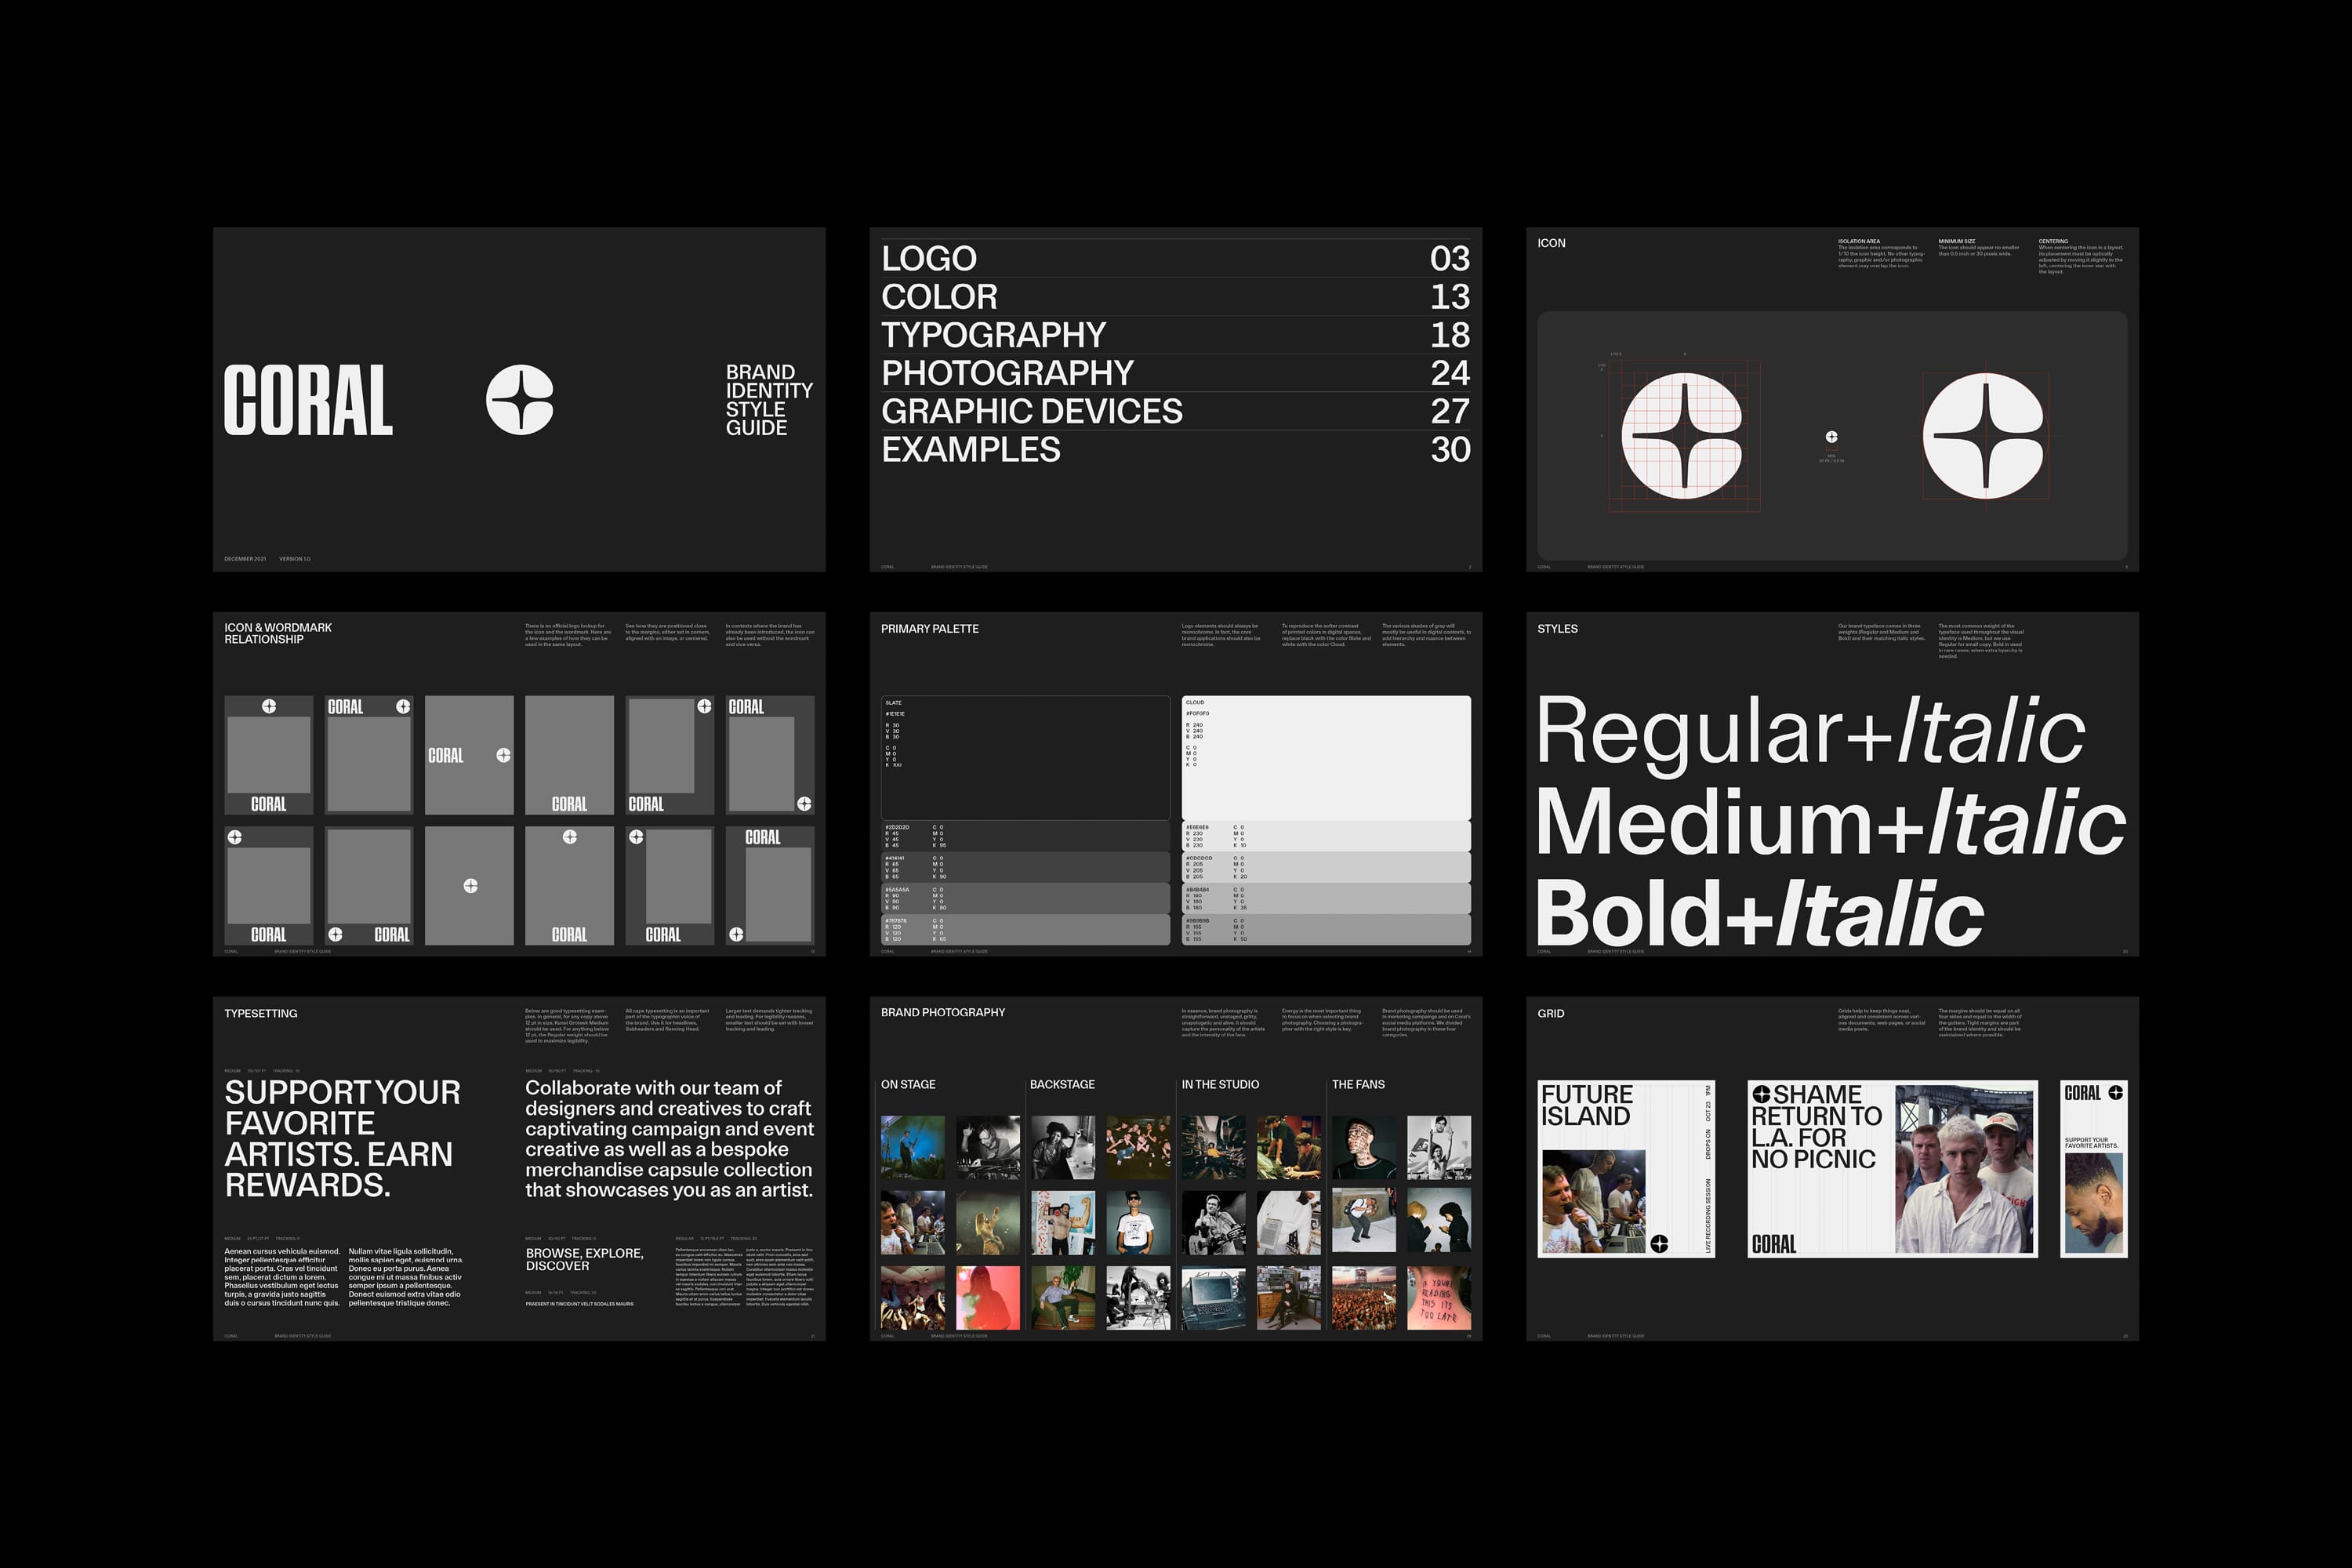
Task: Click the SUPPORT YOUR FAVORITE ARTISTS headline
Action: [342, 1138]
